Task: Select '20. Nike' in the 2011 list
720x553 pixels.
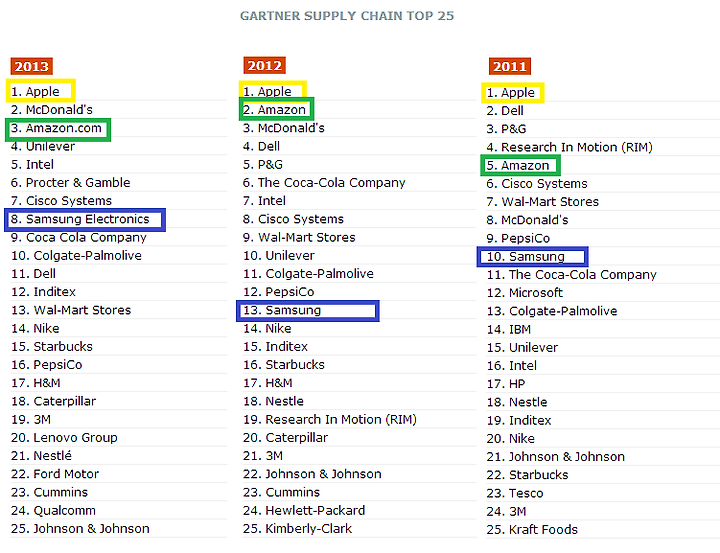Action: click(511, 438)
